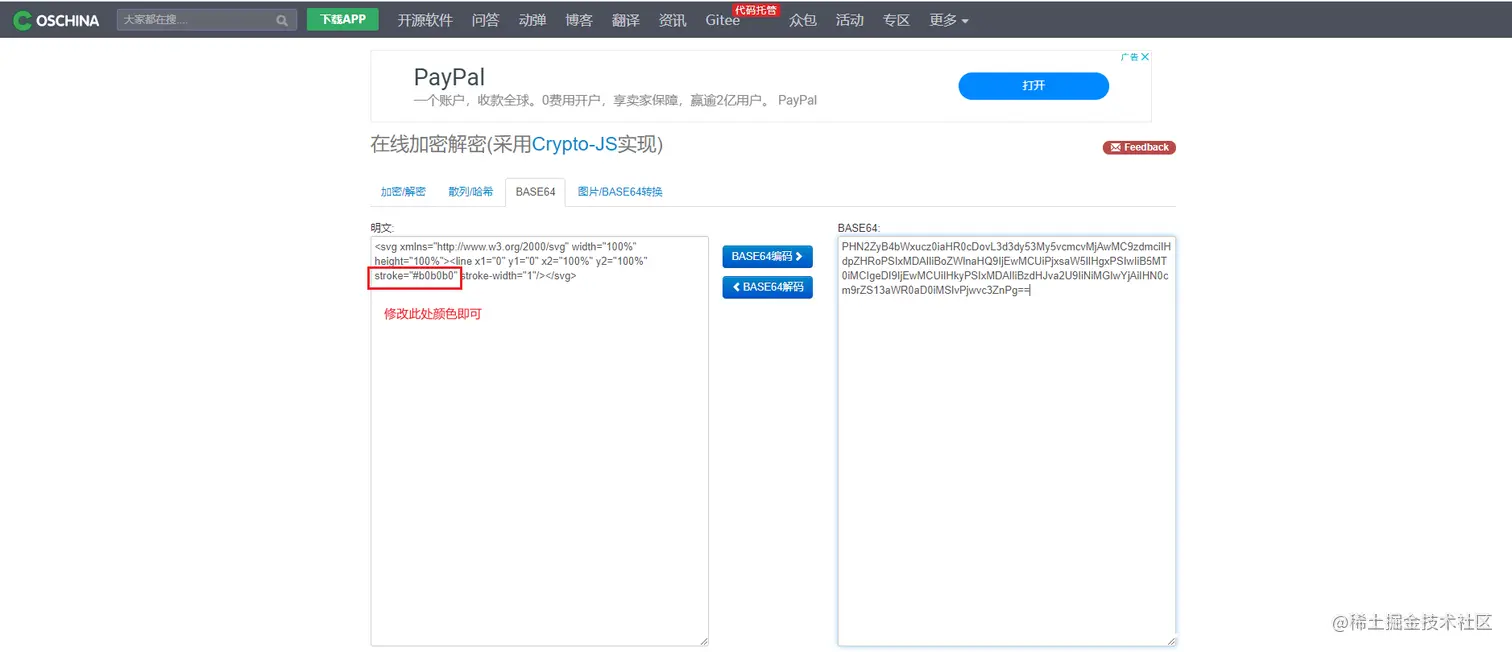Click the BASE64编码 button

click(x=767, y=257)
